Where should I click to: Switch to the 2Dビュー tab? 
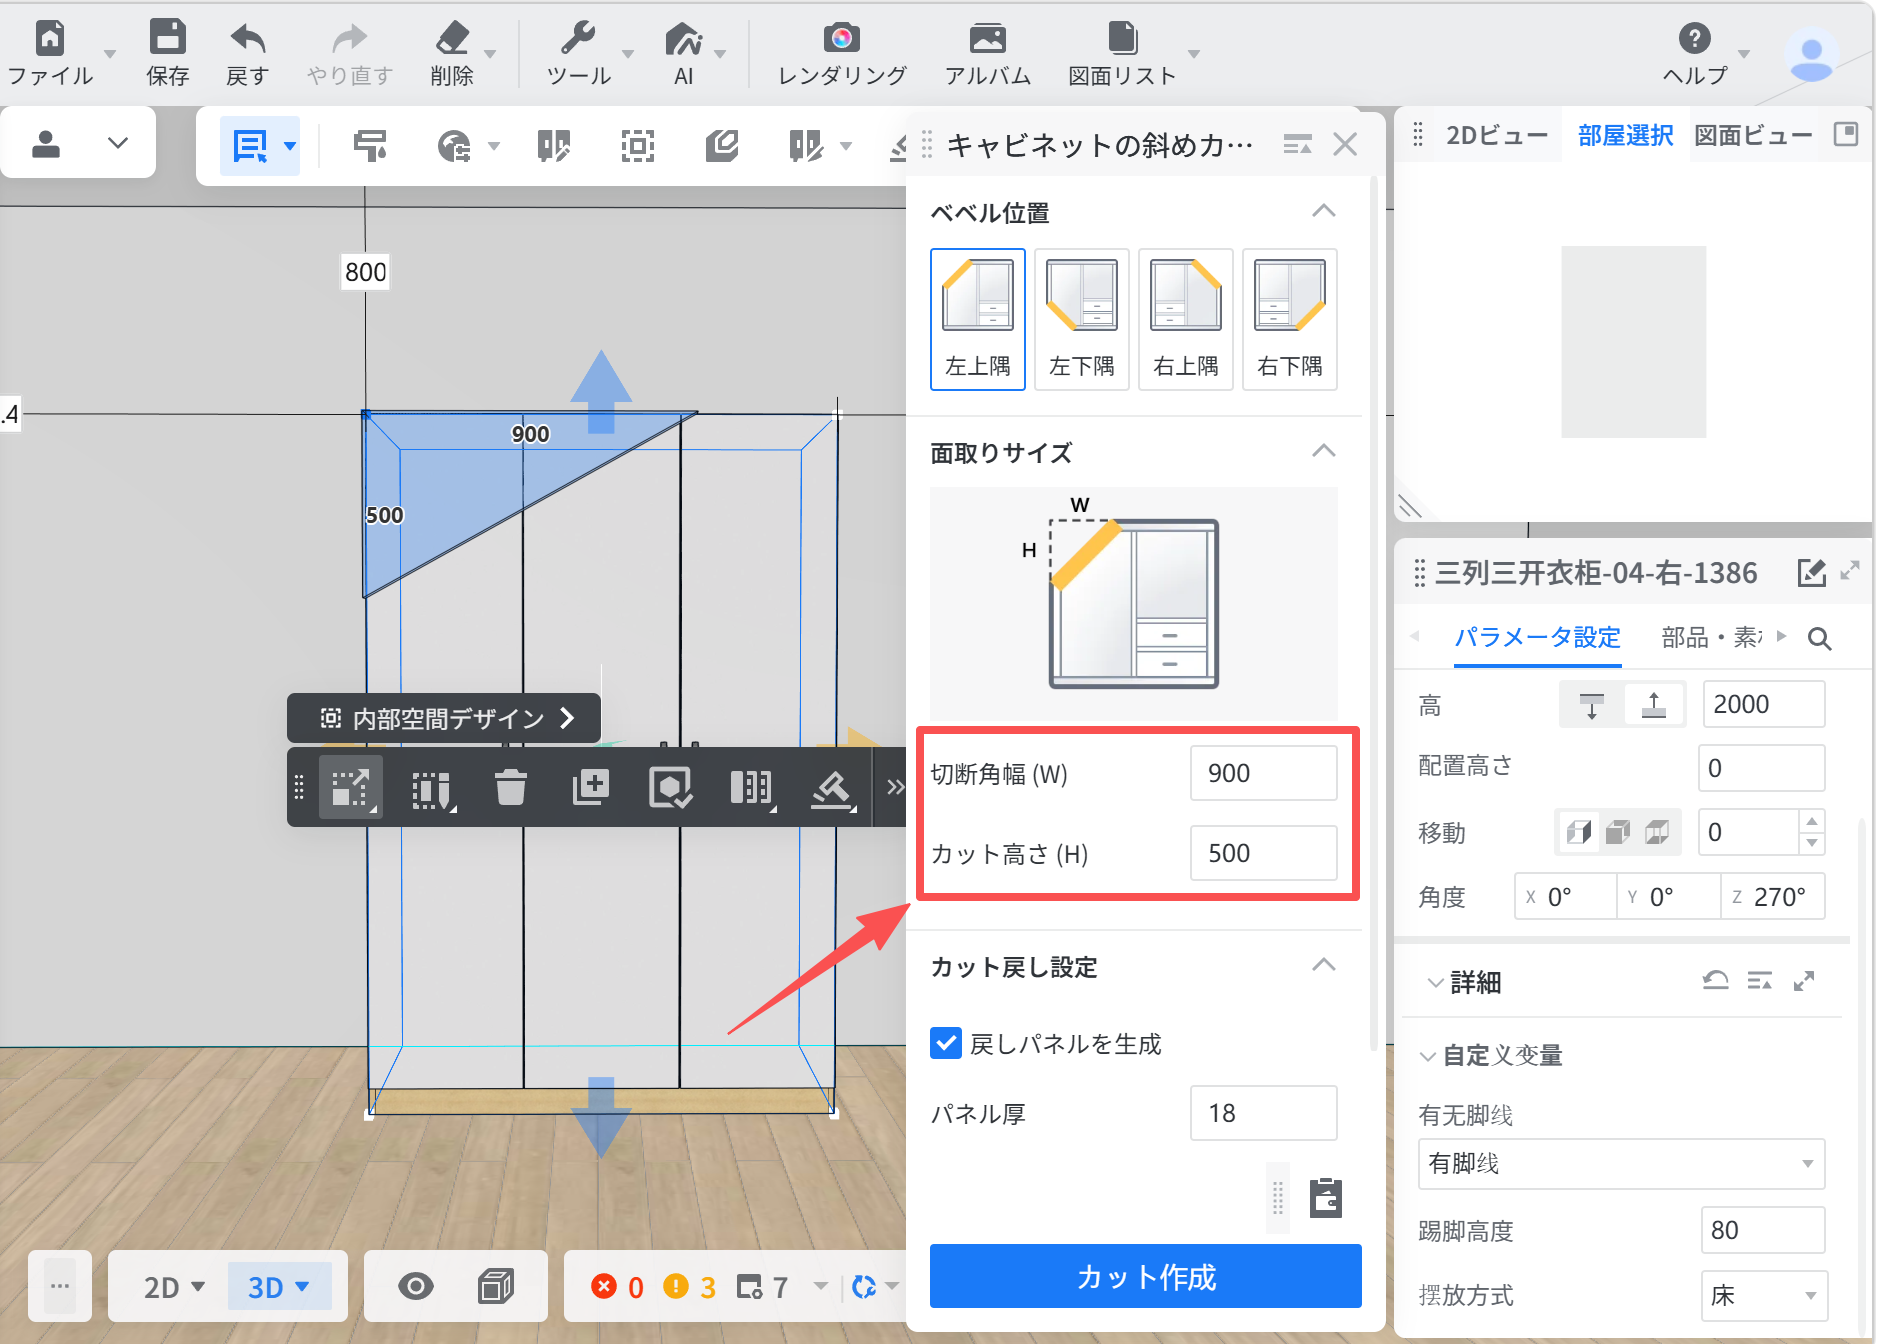click(x=1496, y=135)
